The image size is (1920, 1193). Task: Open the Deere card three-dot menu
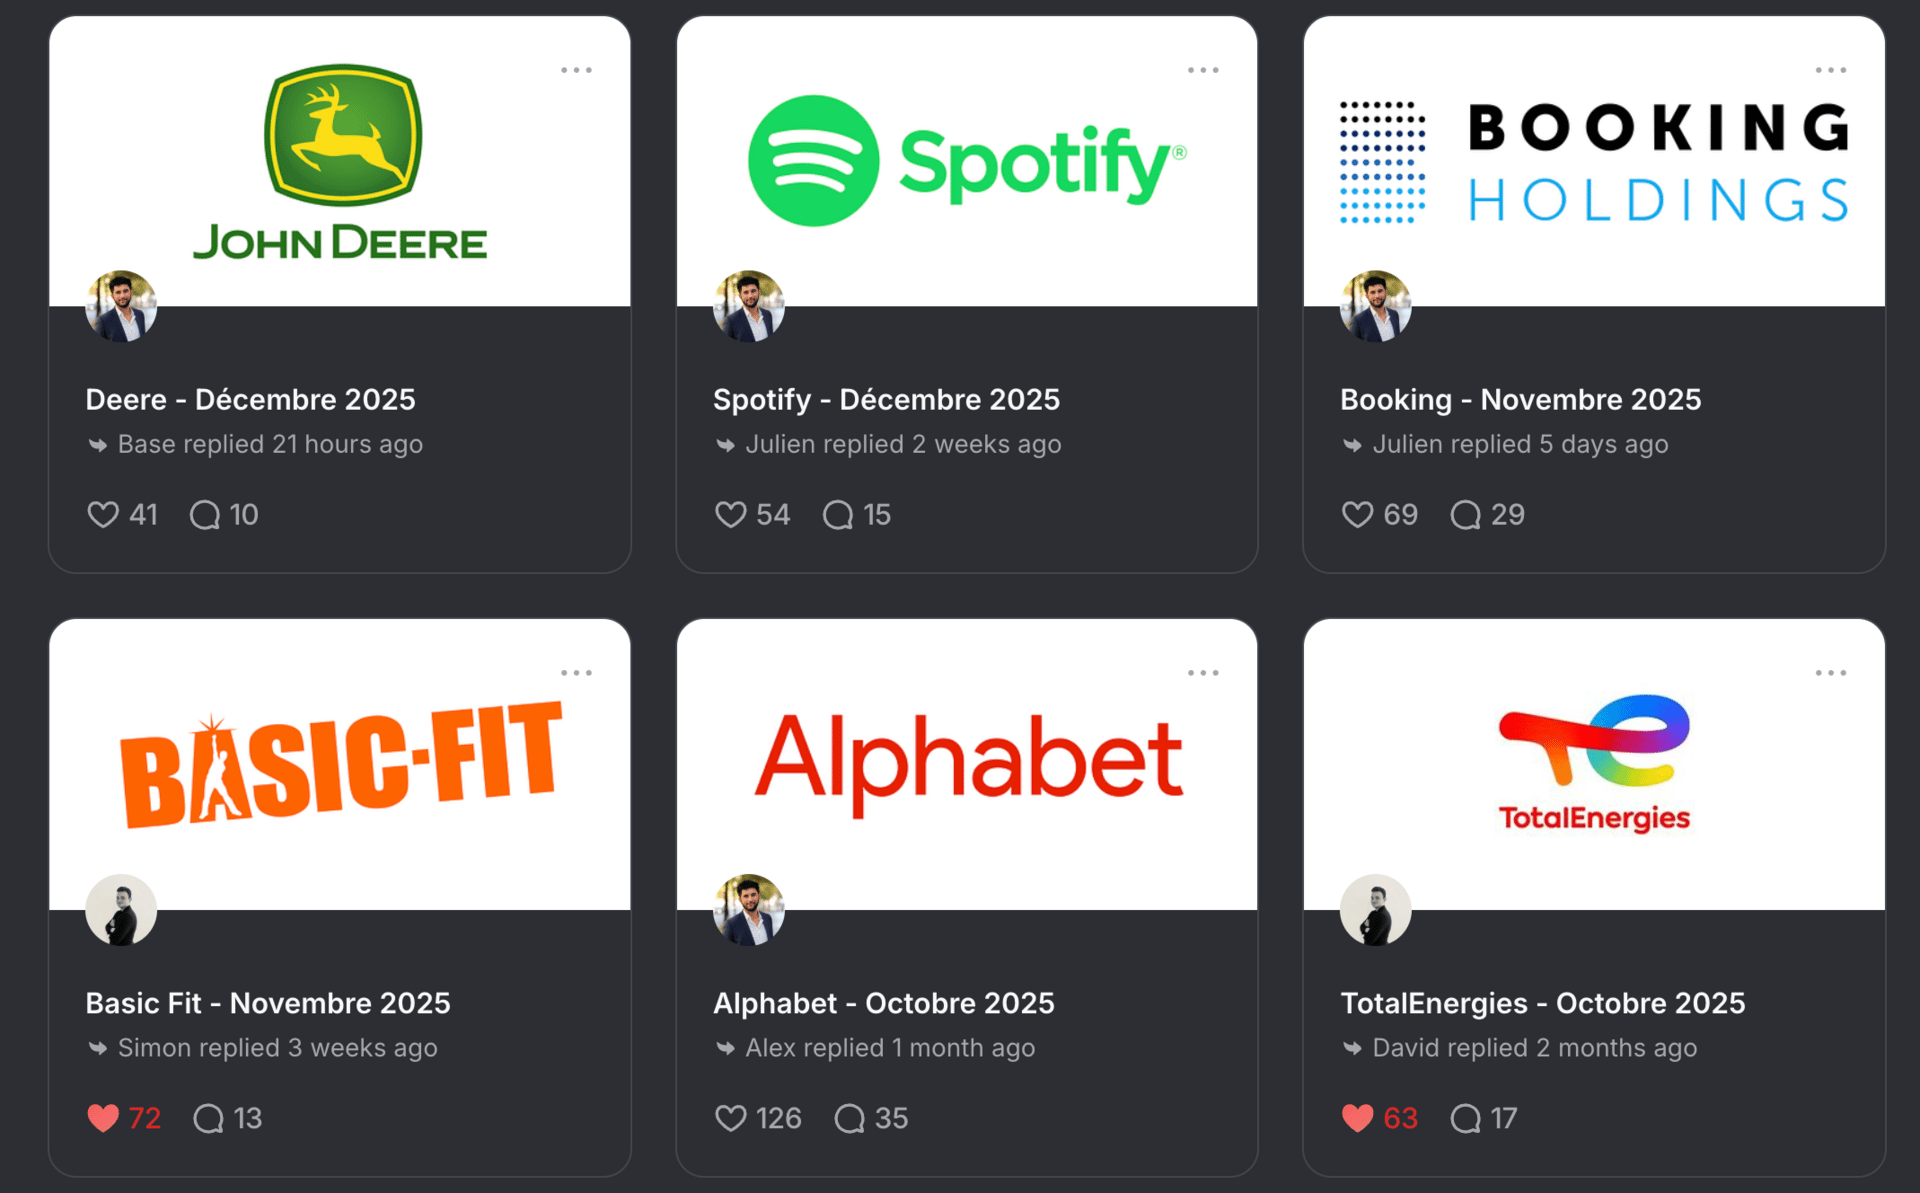click(576, 70)
